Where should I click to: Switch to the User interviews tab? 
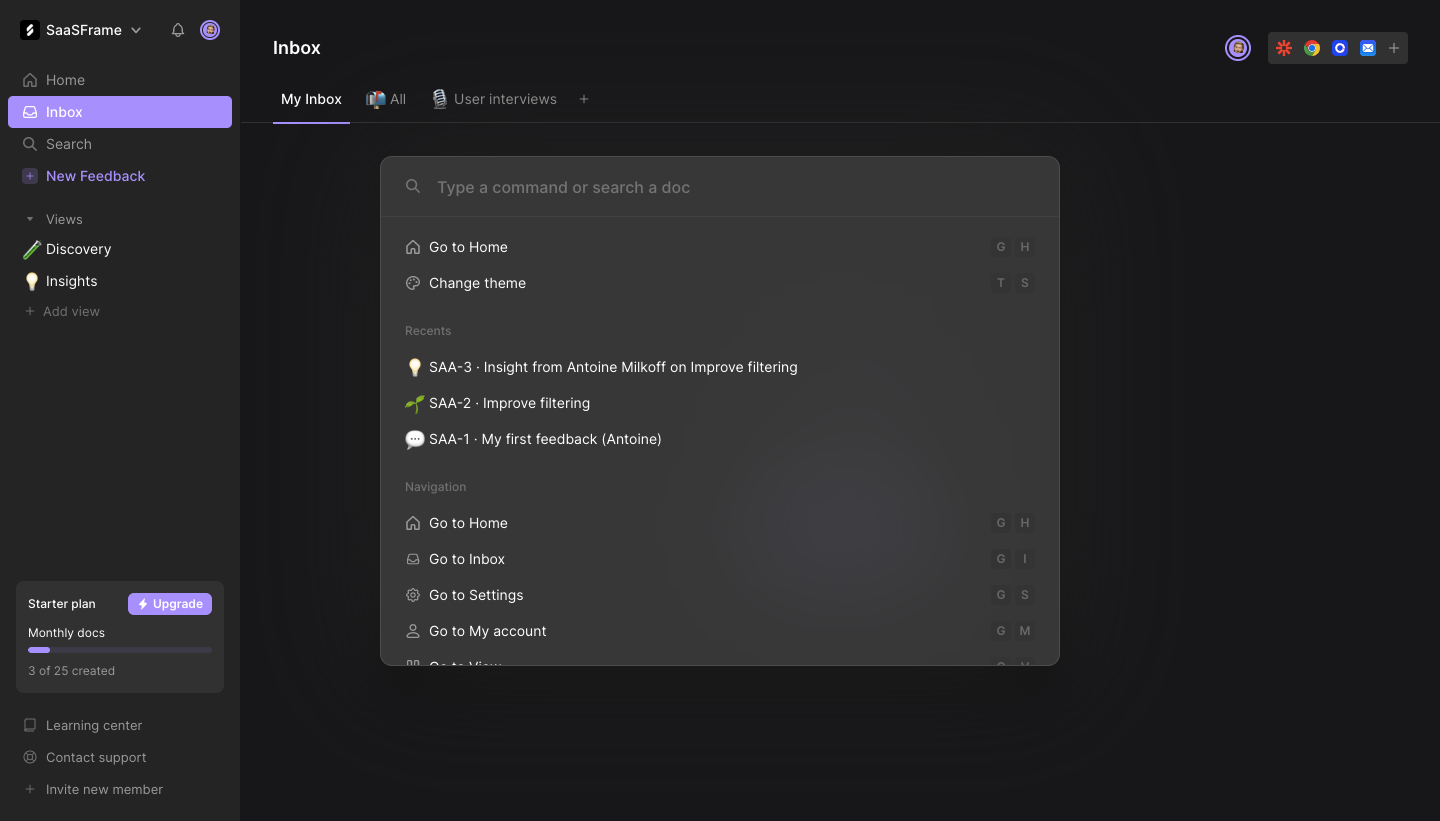pyautogui.click(x=494, y=99)
